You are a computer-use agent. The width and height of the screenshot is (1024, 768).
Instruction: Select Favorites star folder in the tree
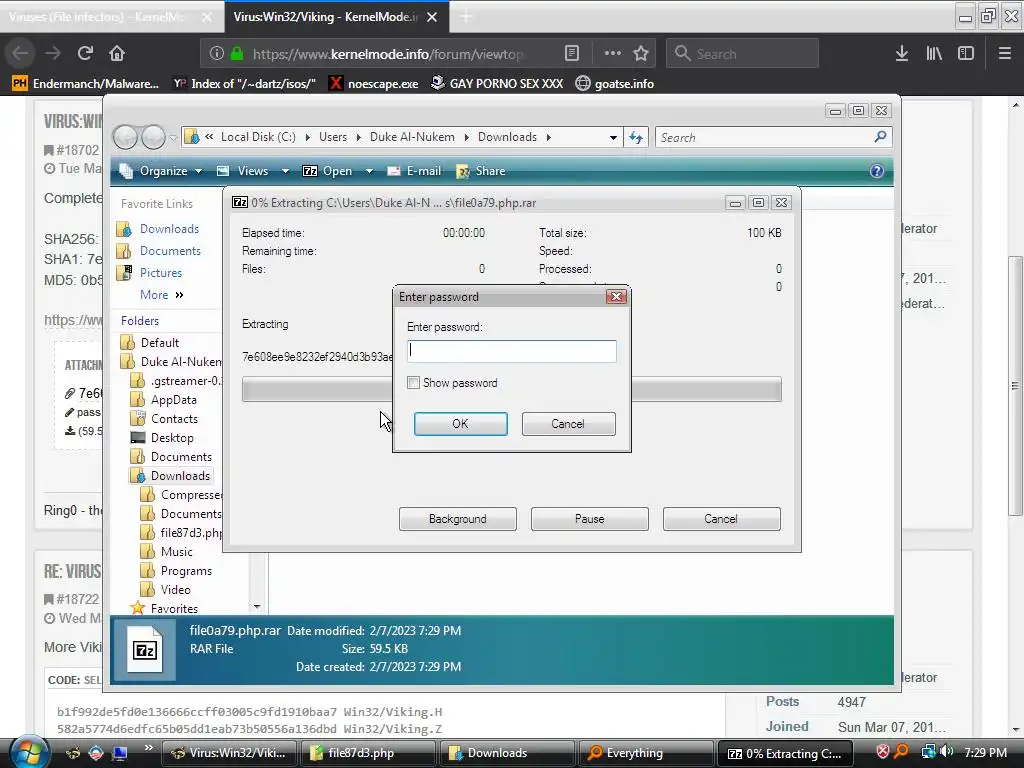point(174,609)
